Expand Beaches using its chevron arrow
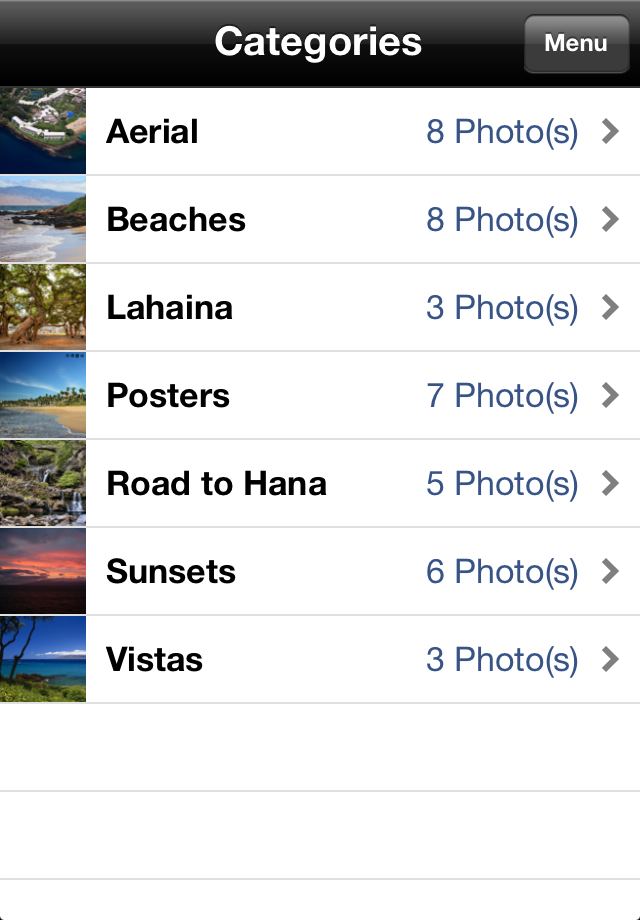Screen dimensions: 640x920 point(610,219)
